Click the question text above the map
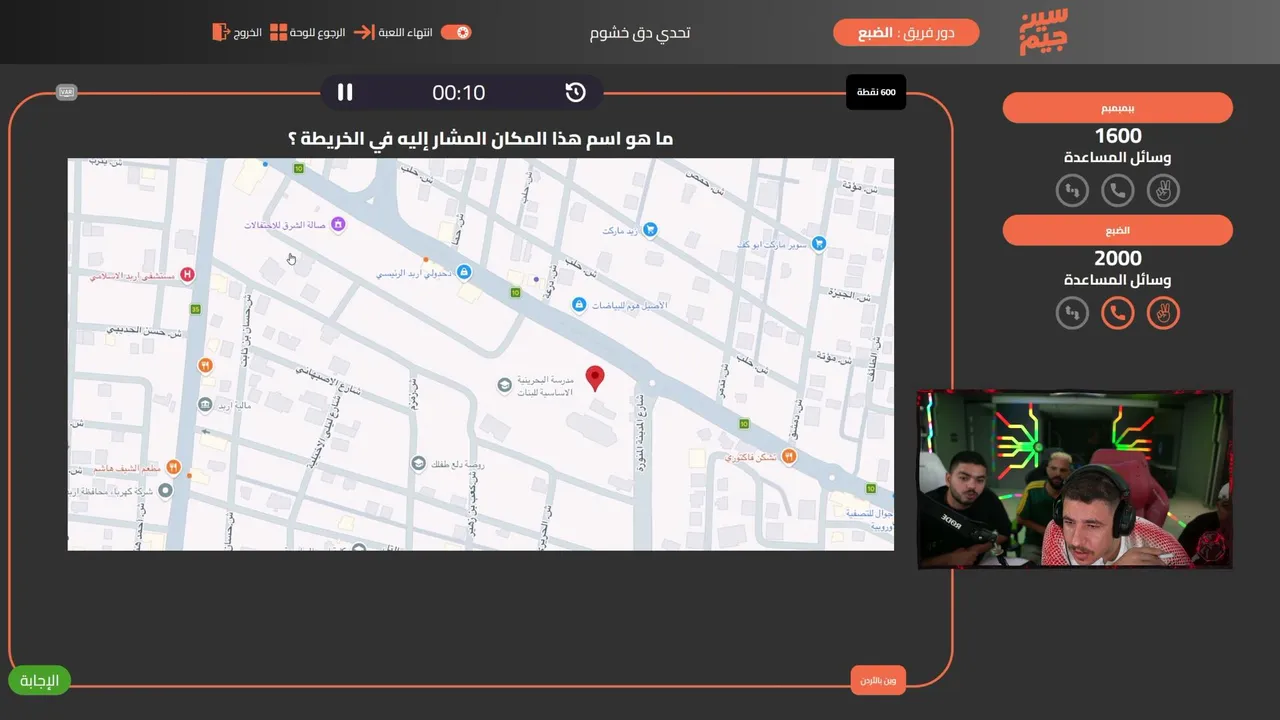1280x720 pixels. point(481,139)
